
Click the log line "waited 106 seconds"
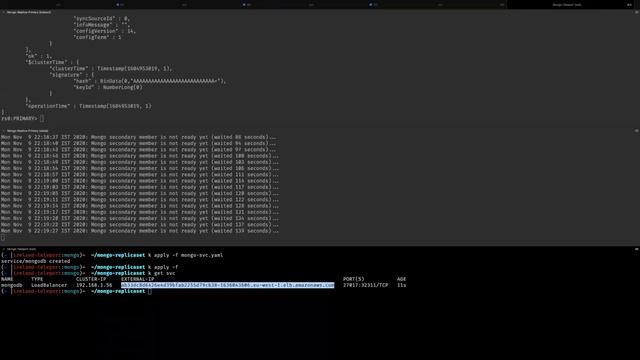(x=140, y=168)
